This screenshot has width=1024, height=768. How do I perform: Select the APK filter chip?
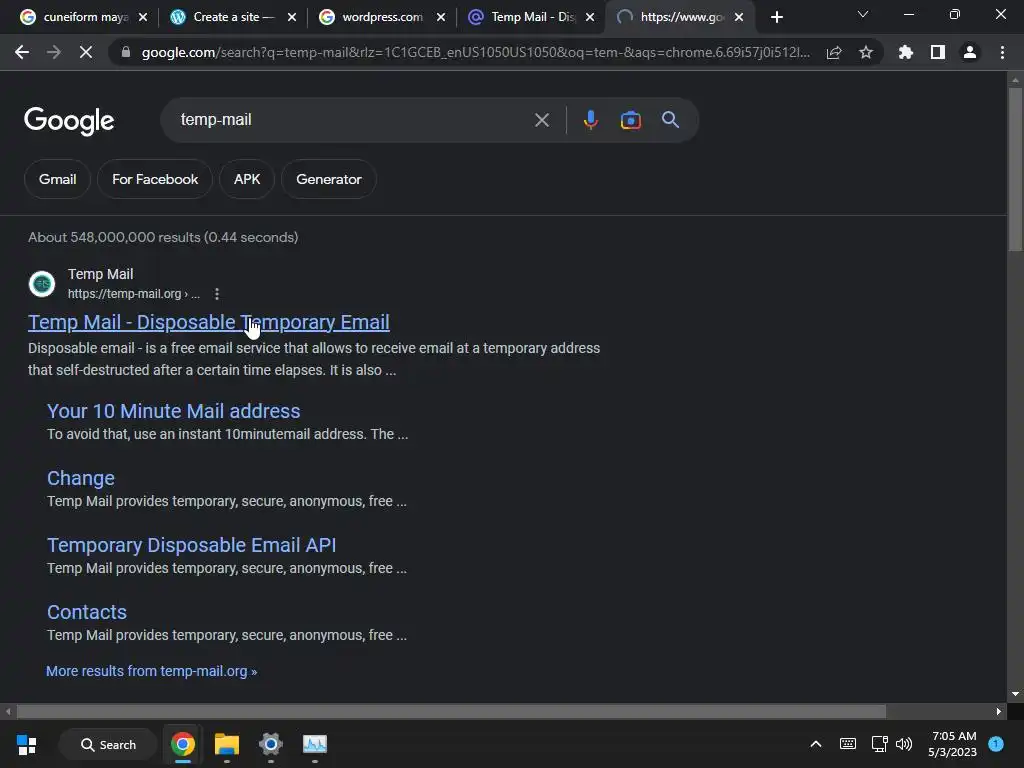click(247, 179)
